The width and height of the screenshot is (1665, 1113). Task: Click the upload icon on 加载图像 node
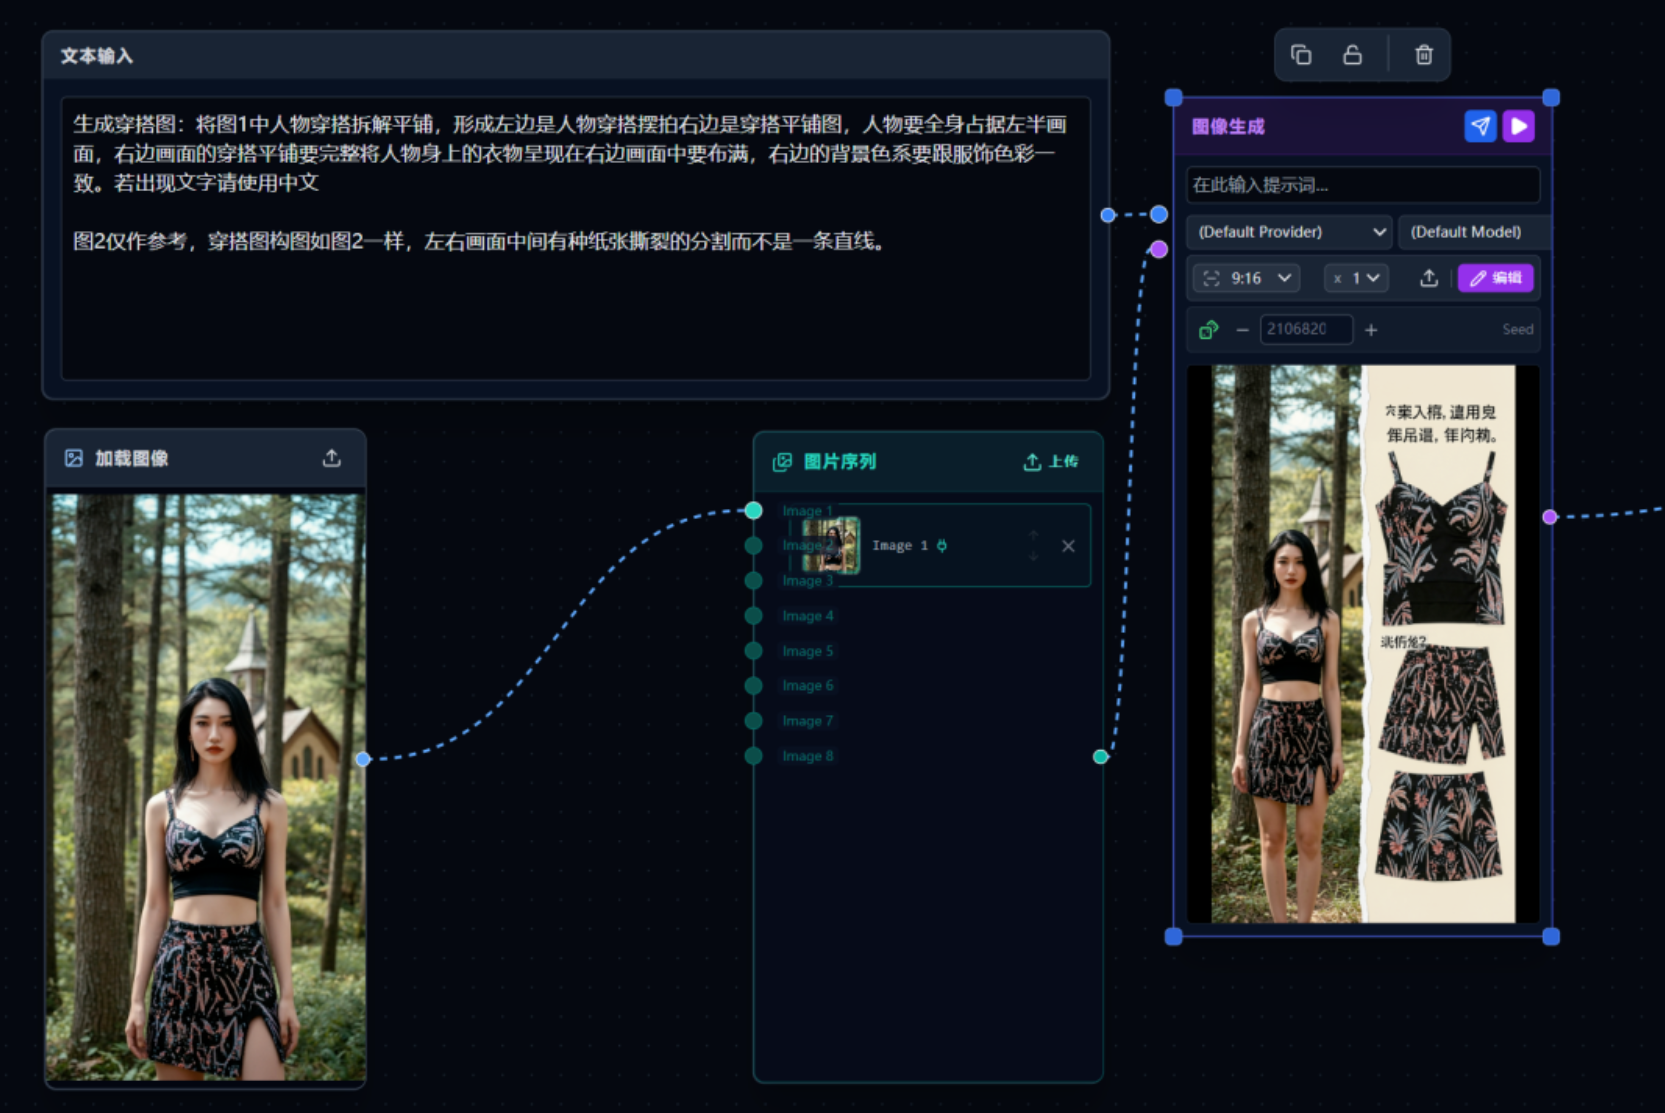coord(332,458)
